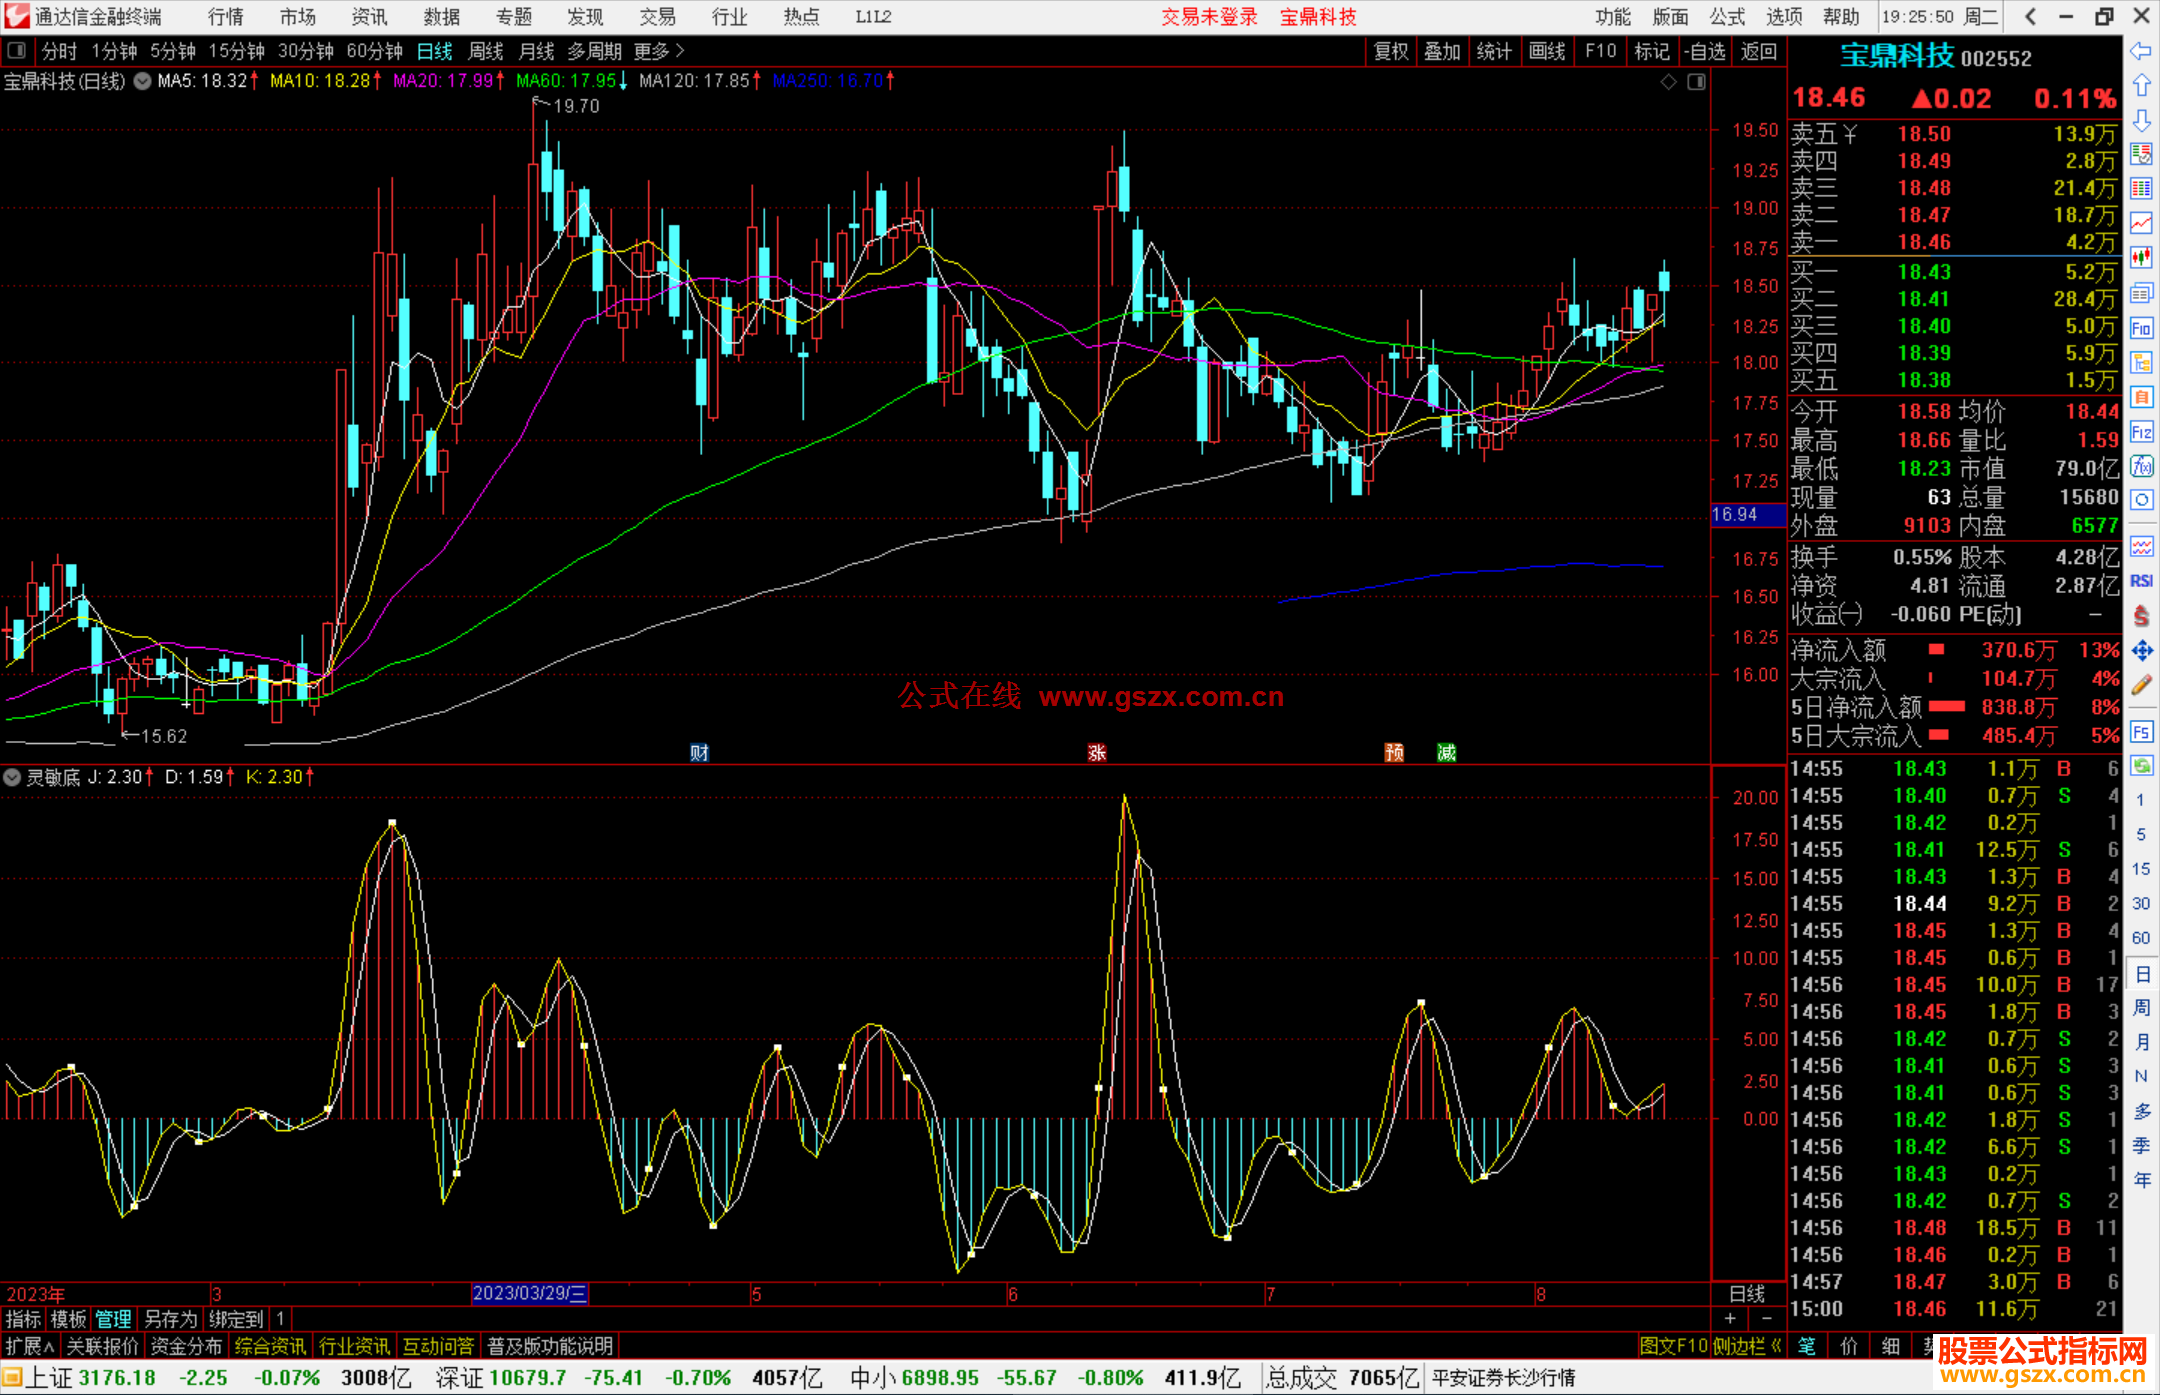Click the 财 event marker on timeline

pyautogui.click(x=699, y=752)
